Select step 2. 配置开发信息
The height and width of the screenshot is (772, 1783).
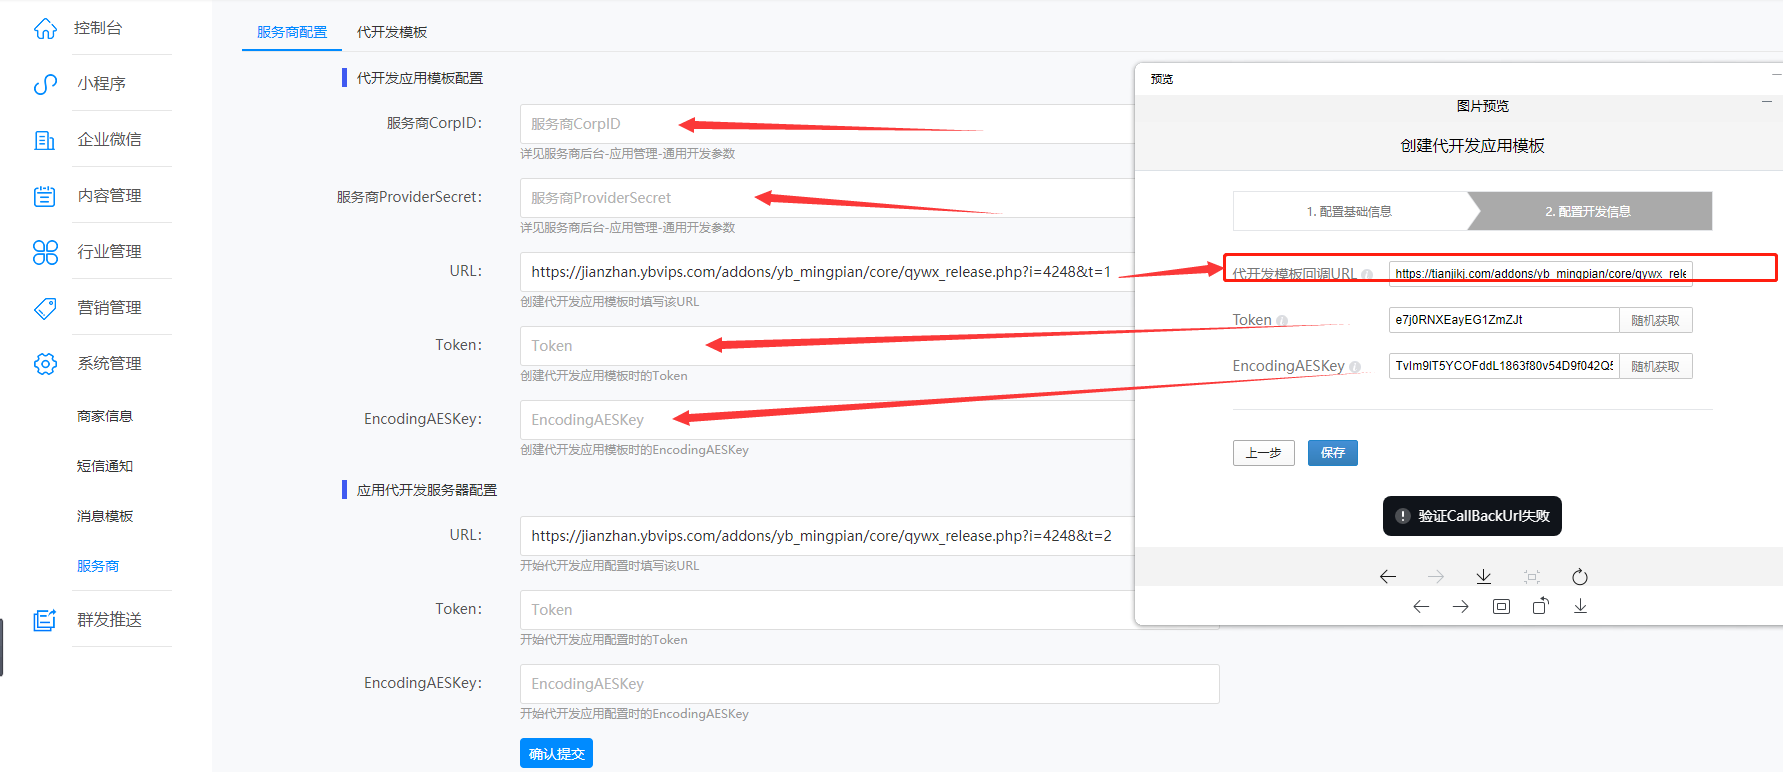coord(1590,211)
